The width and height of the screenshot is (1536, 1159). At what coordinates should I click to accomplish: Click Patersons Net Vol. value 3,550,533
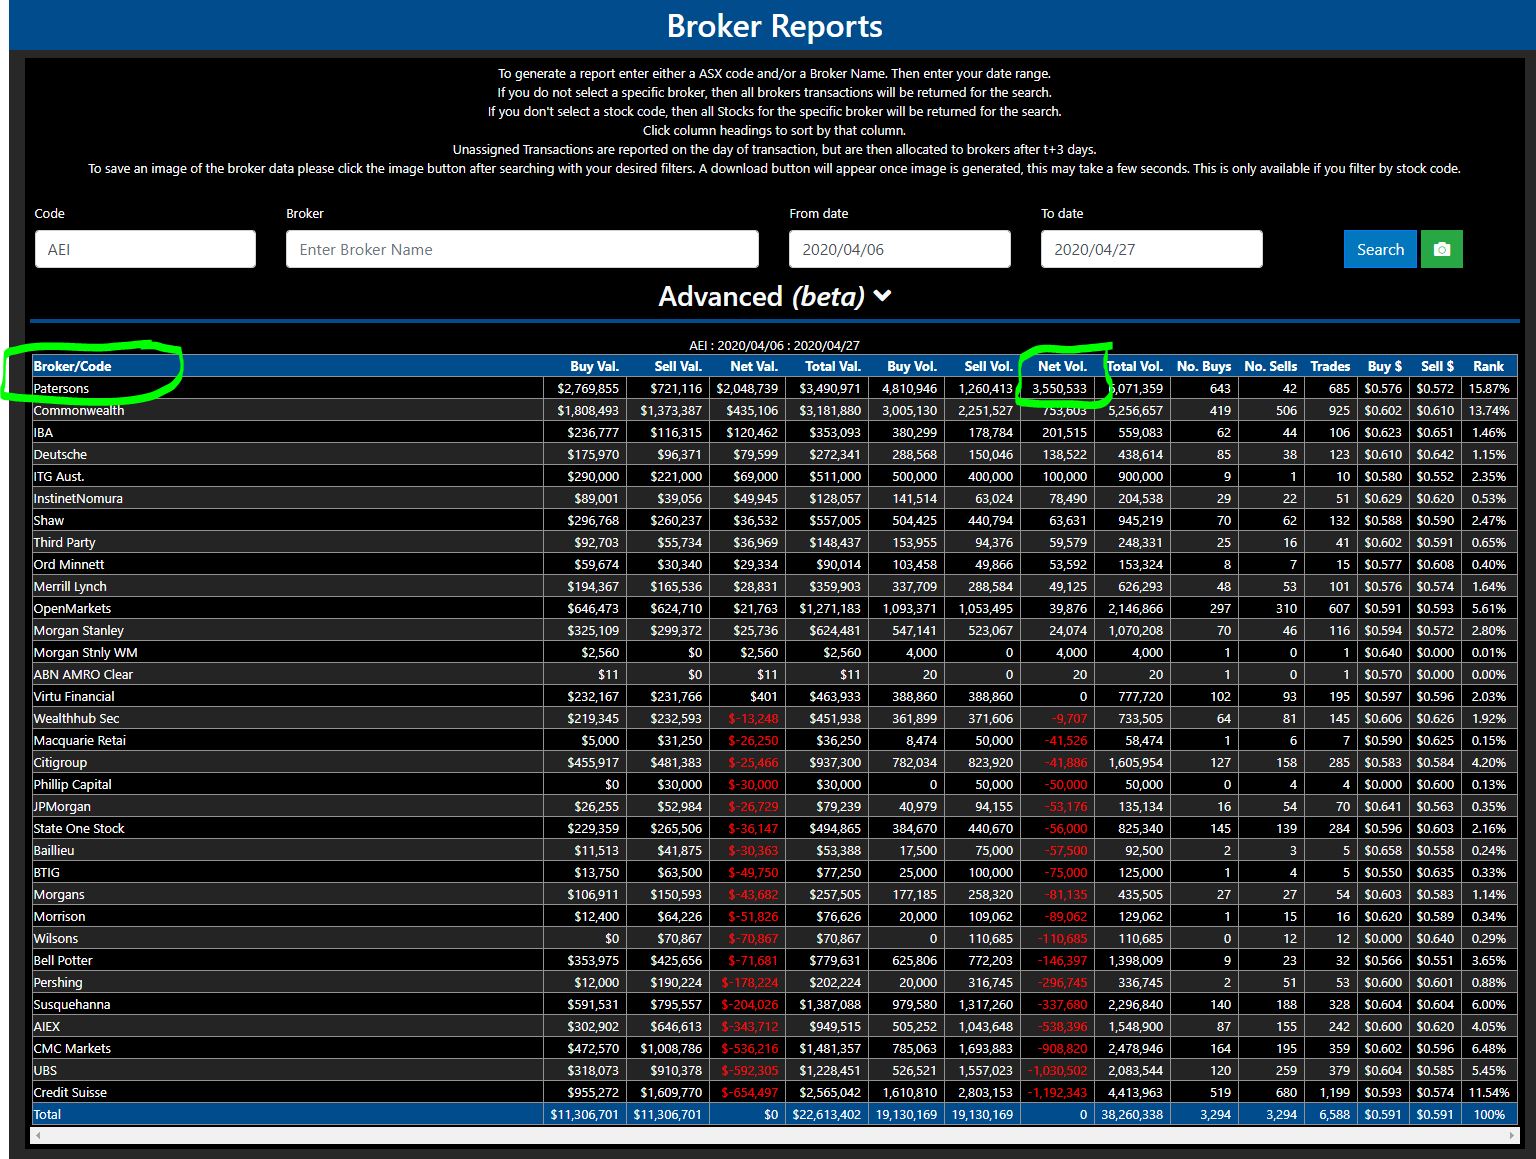(x=1059, y=388)
